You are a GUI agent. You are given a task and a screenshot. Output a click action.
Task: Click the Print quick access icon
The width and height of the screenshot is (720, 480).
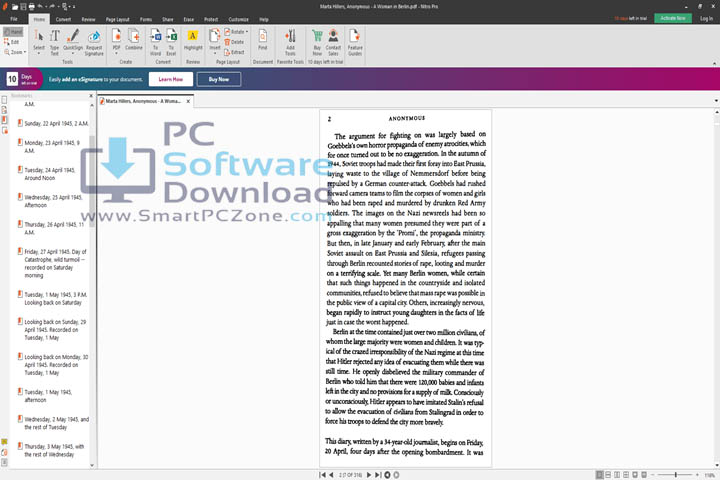[31, 6]
